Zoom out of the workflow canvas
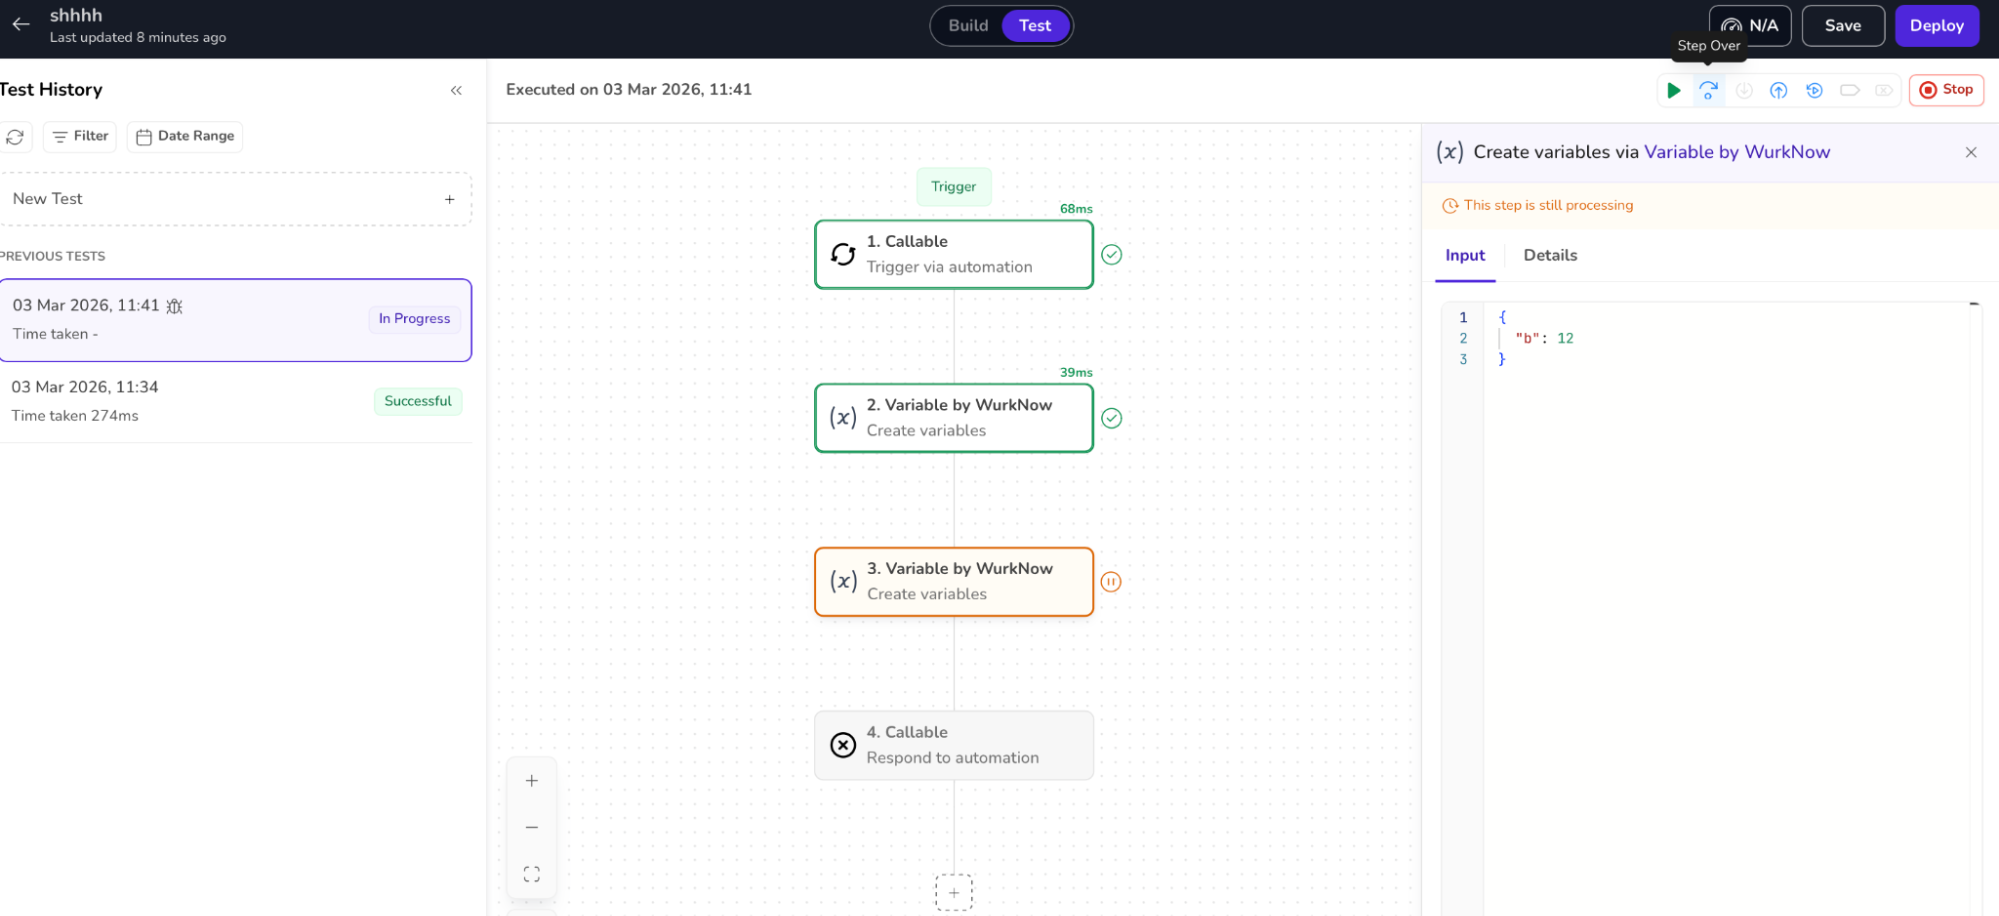The image size is (1999, 916). 532,827
